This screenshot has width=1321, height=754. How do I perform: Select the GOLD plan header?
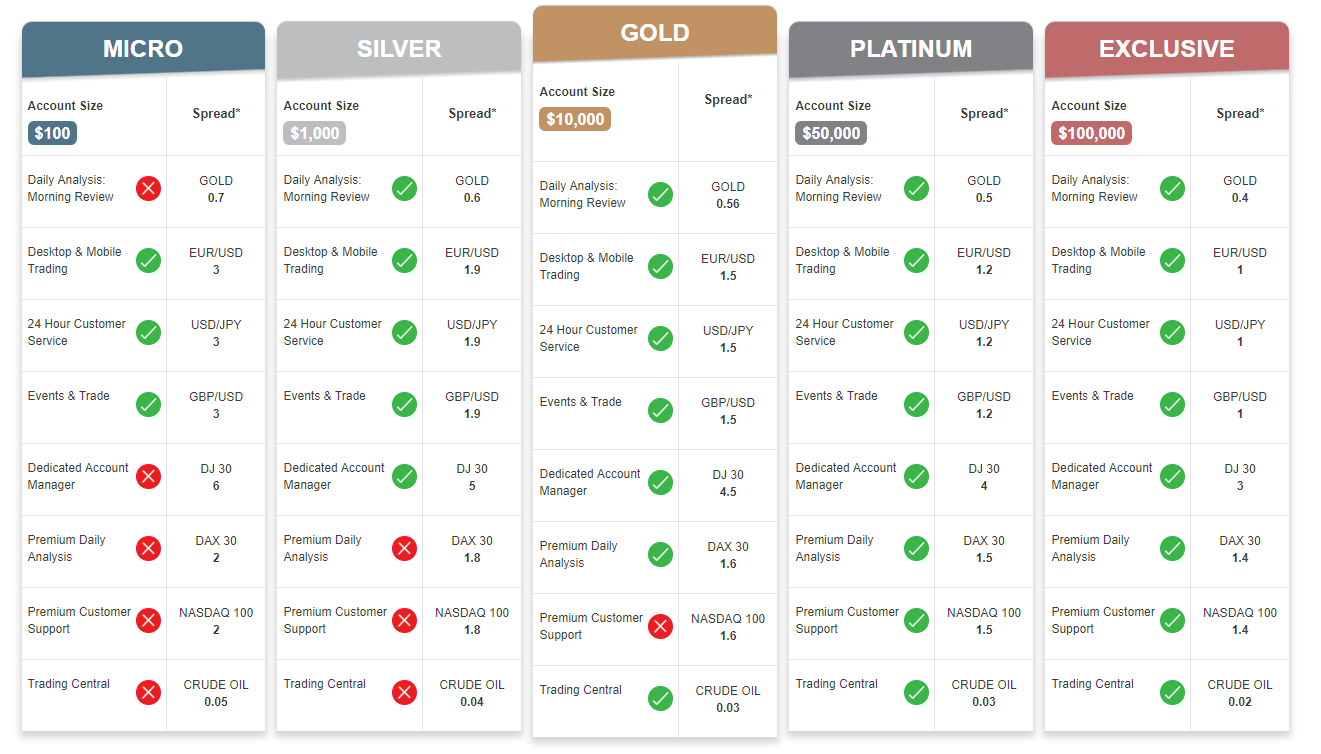[655, 33]
